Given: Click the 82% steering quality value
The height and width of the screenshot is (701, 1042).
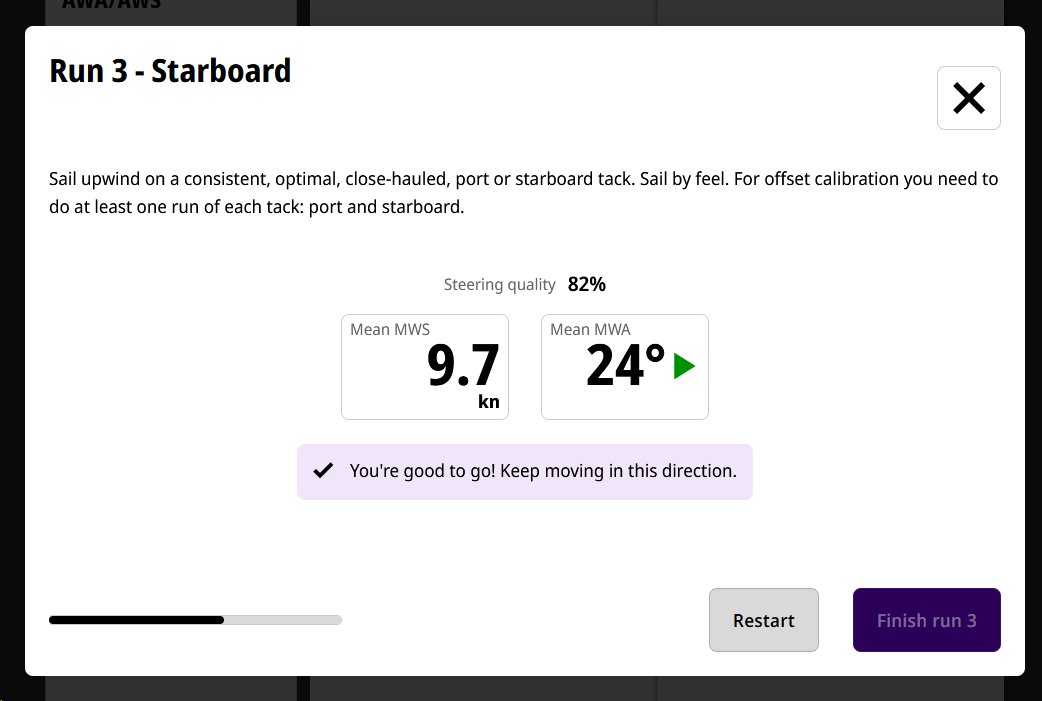Looking at the screenshot, I should click(x=587, y=284).
